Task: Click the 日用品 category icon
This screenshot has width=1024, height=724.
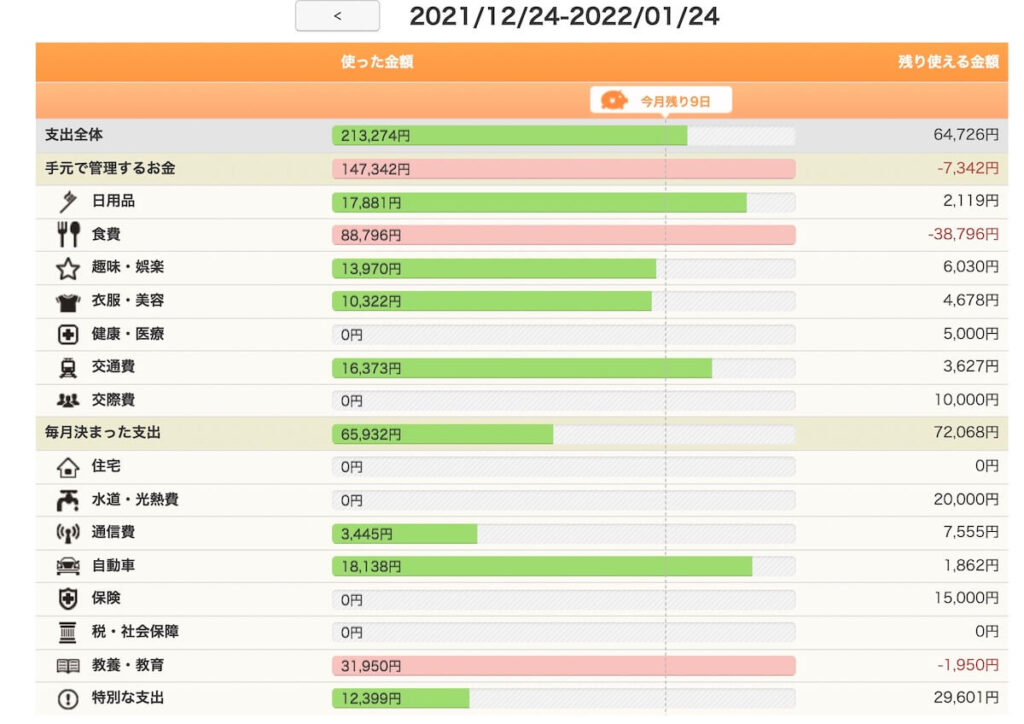Action: click(68, 201)
